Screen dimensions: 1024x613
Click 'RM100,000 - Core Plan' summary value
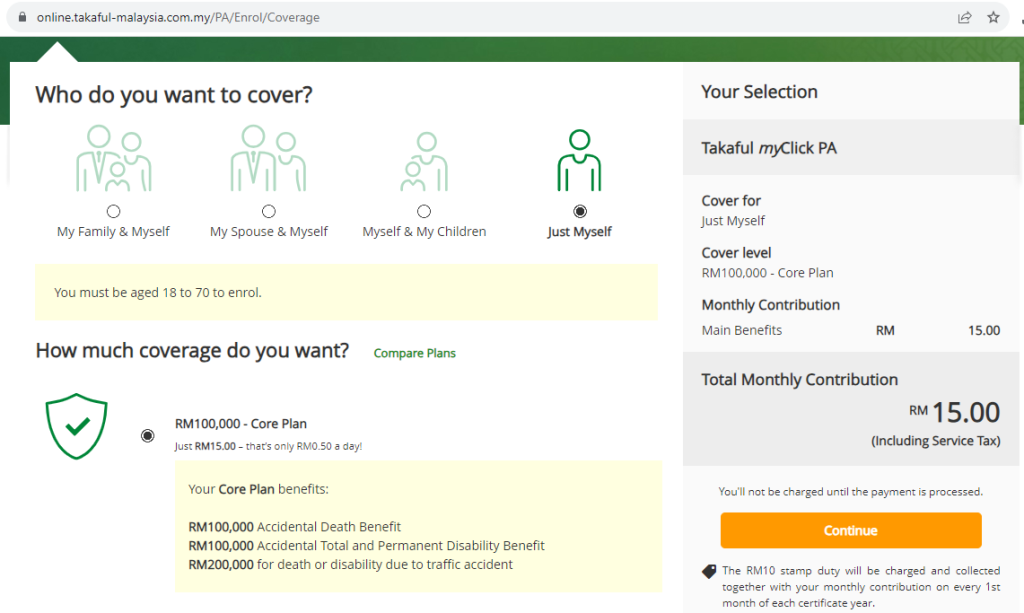[x=767, y=273]
